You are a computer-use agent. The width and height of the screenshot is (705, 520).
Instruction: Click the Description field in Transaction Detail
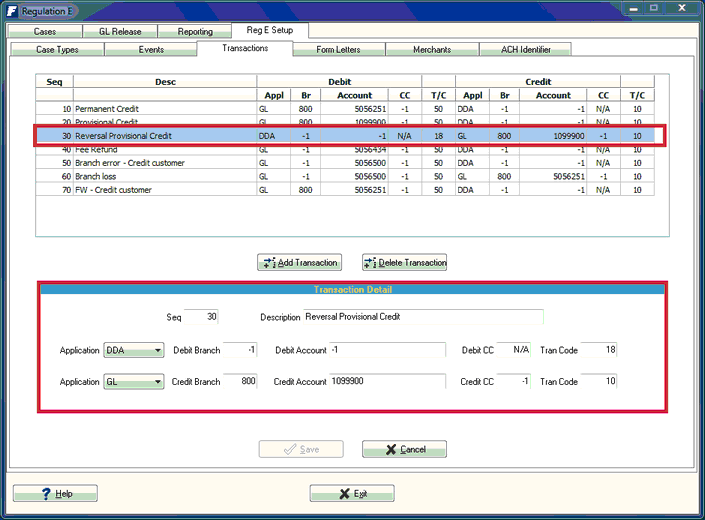tap(409, 318)
